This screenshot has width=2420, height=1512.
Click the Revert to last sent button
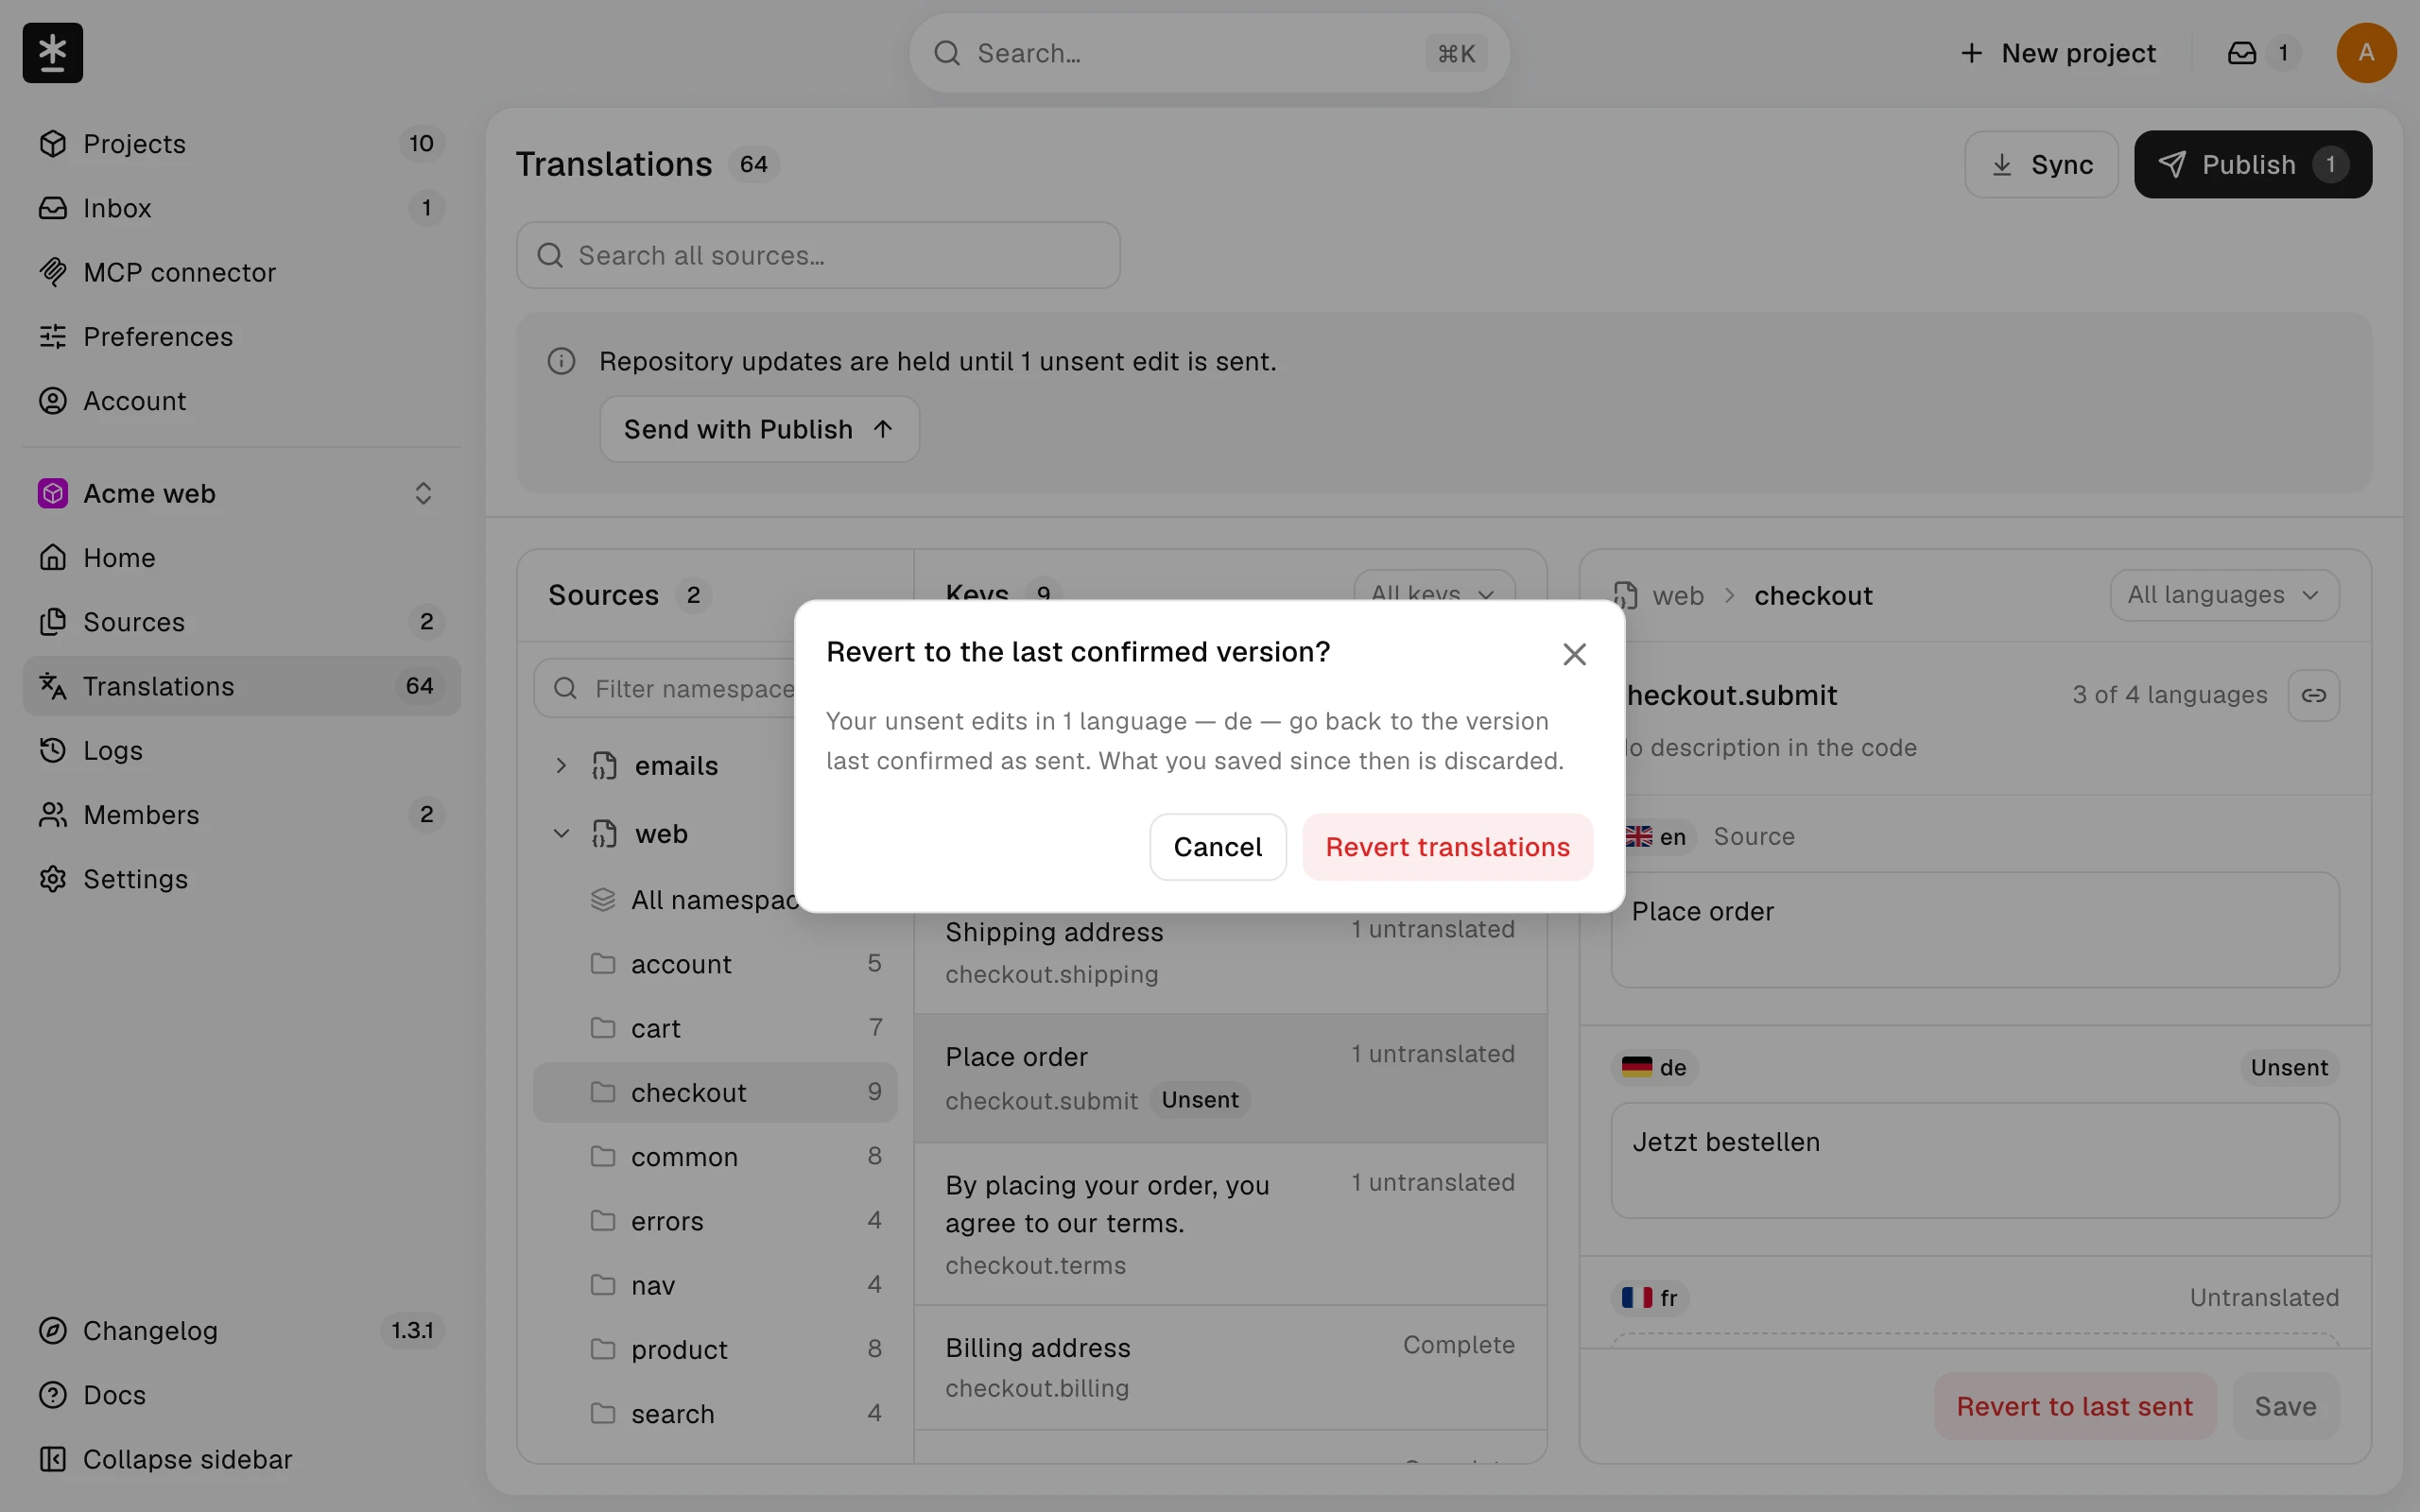pos(2074,1406)
